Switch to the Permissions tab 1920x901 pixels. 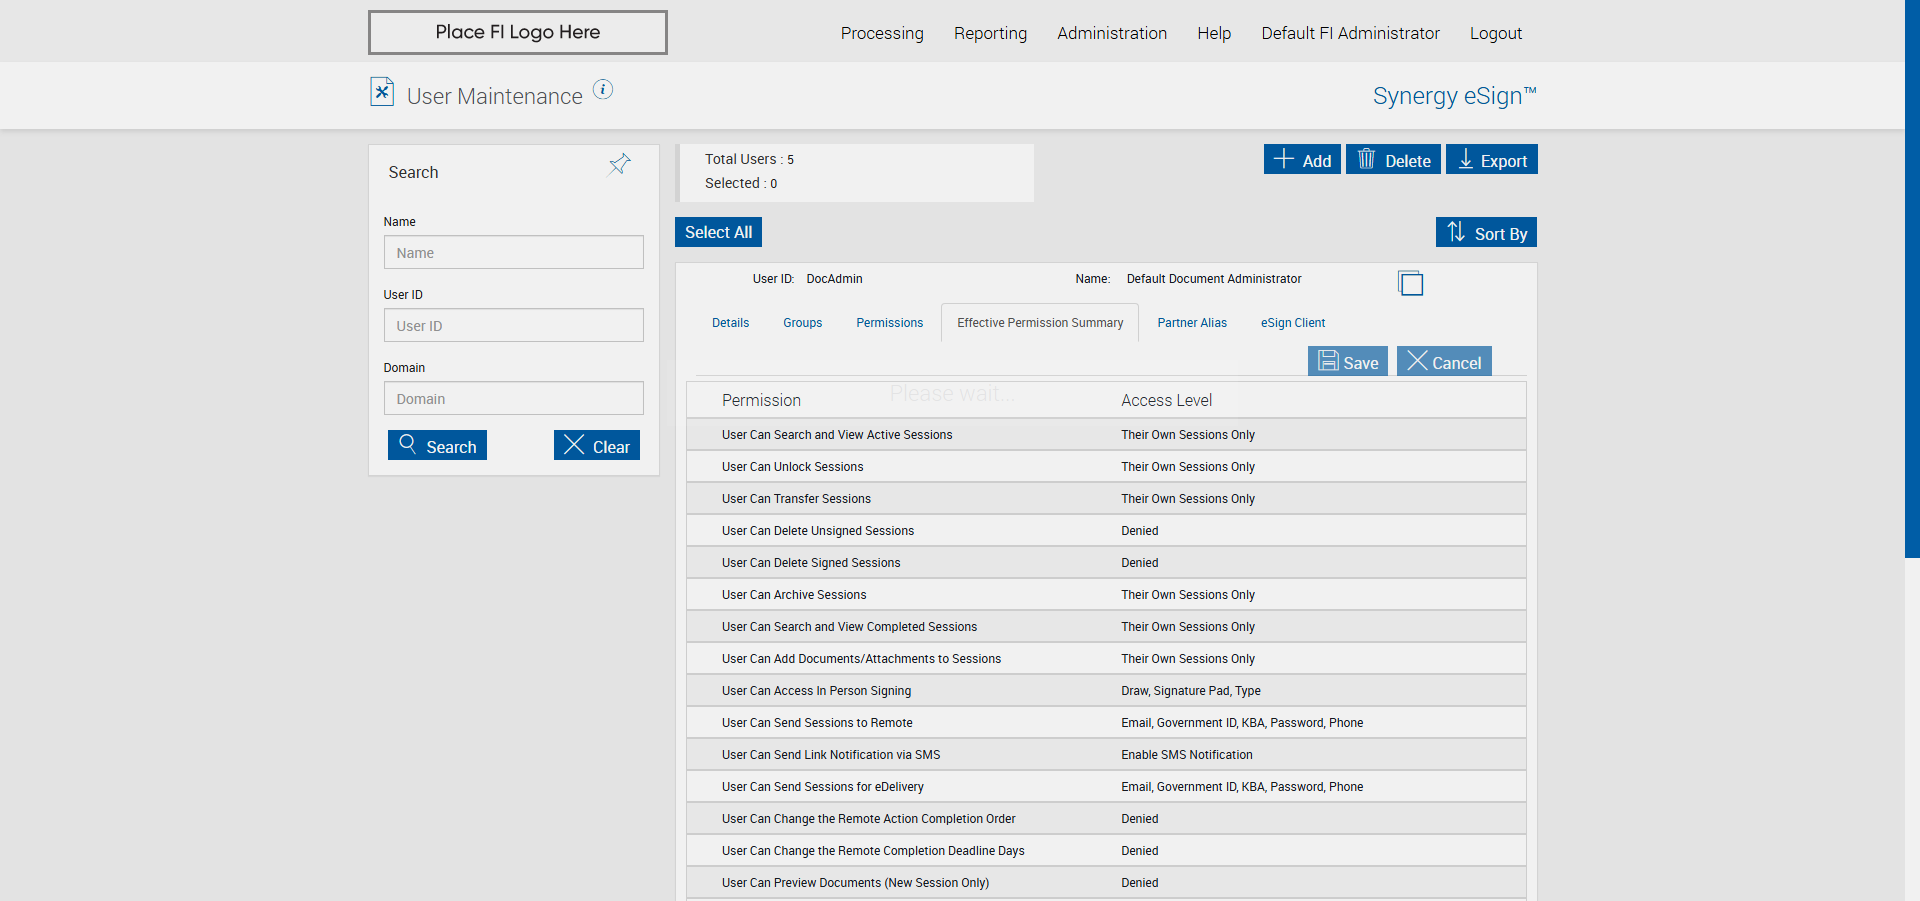889,323
